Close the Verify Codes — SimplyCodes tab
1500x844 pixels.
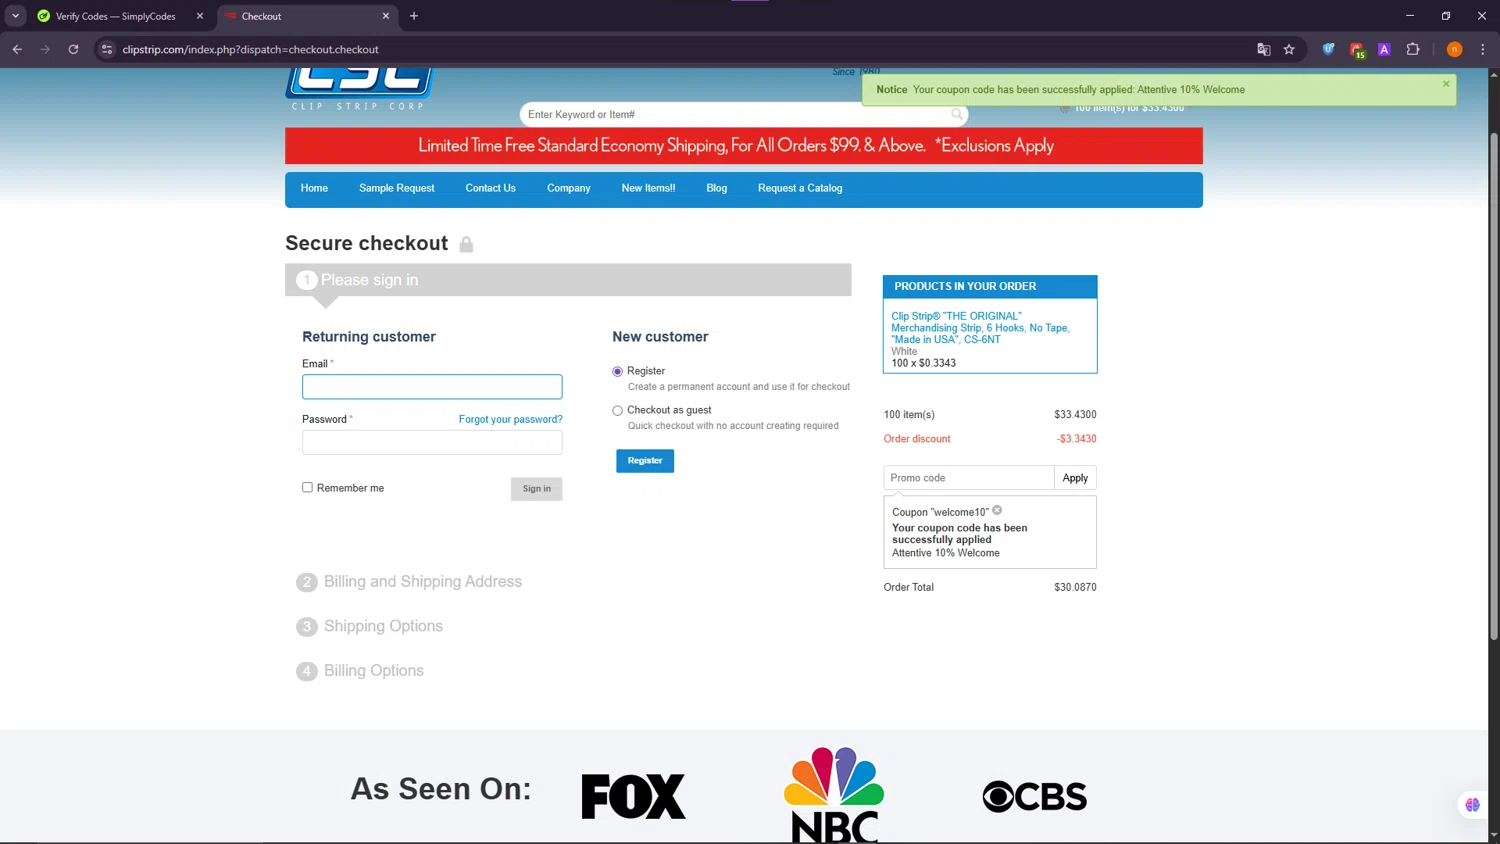[200, 16]
